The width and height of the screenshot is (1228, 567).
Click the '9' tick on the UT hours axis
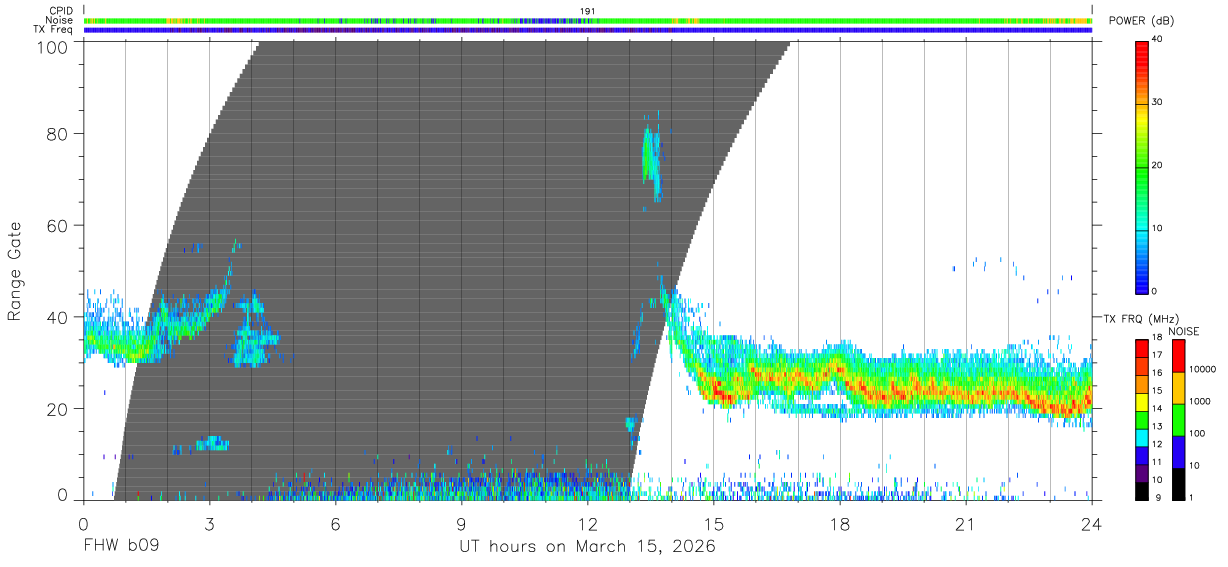pyautogui.click(x=462, y=524)
